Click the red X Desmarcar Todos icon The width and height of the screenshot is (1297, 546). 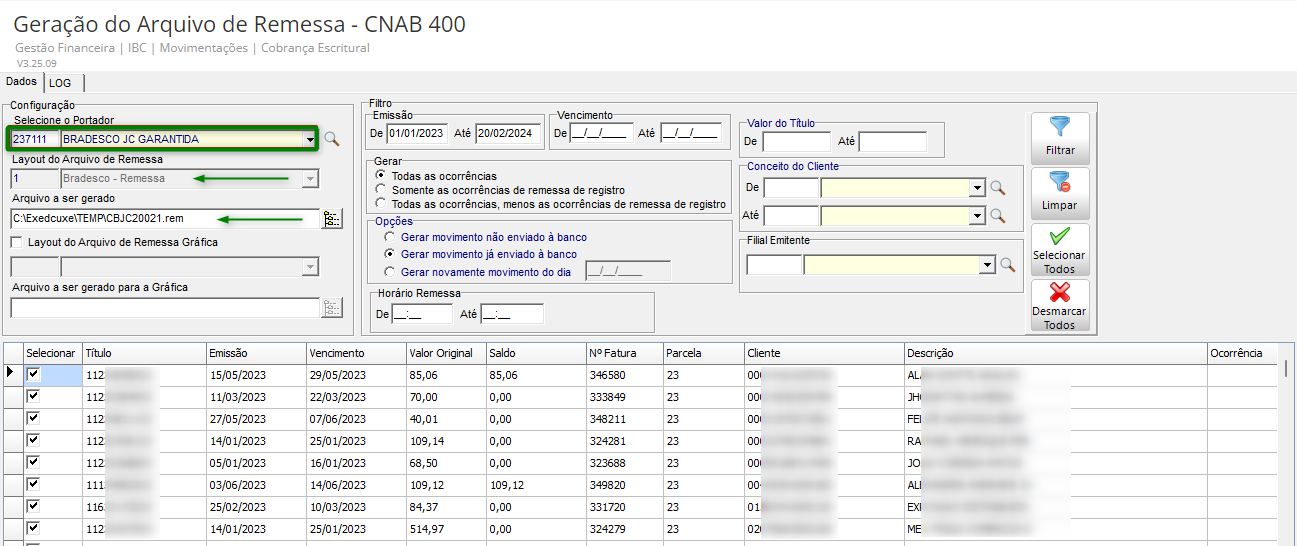(x=1059, y=293)
